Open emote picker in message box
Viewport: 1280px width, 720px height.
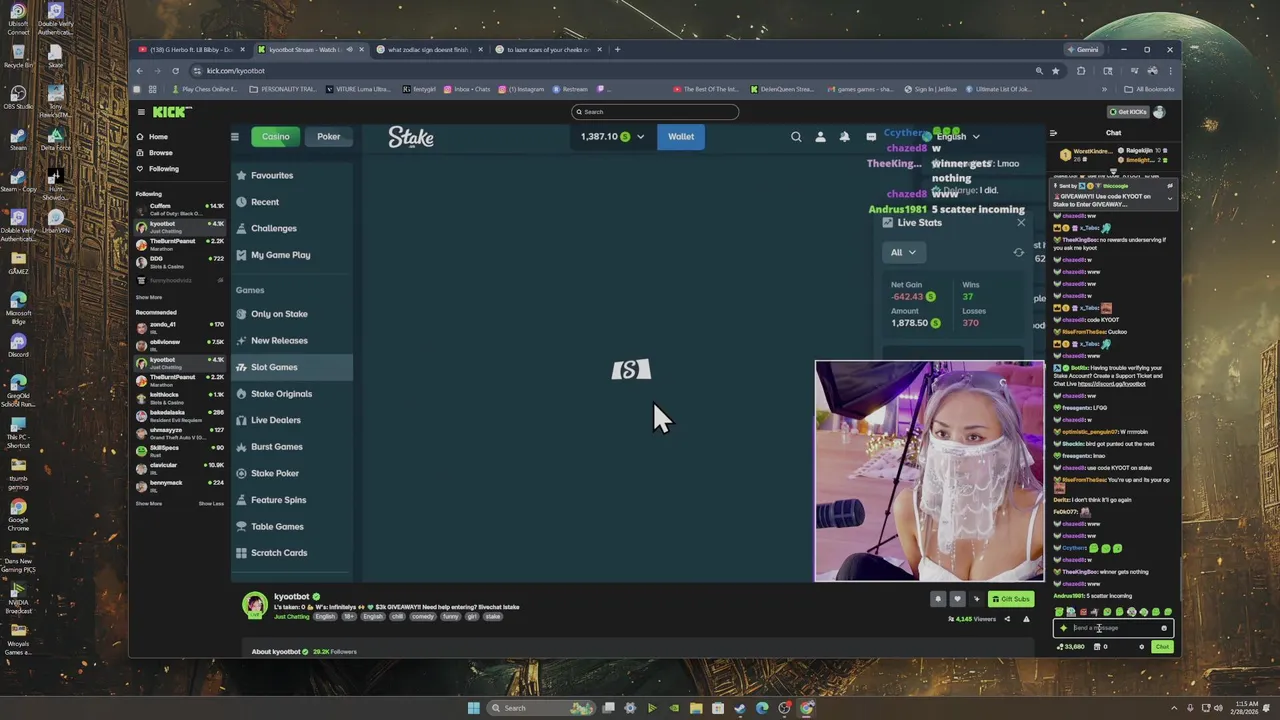coord(1164,628)
